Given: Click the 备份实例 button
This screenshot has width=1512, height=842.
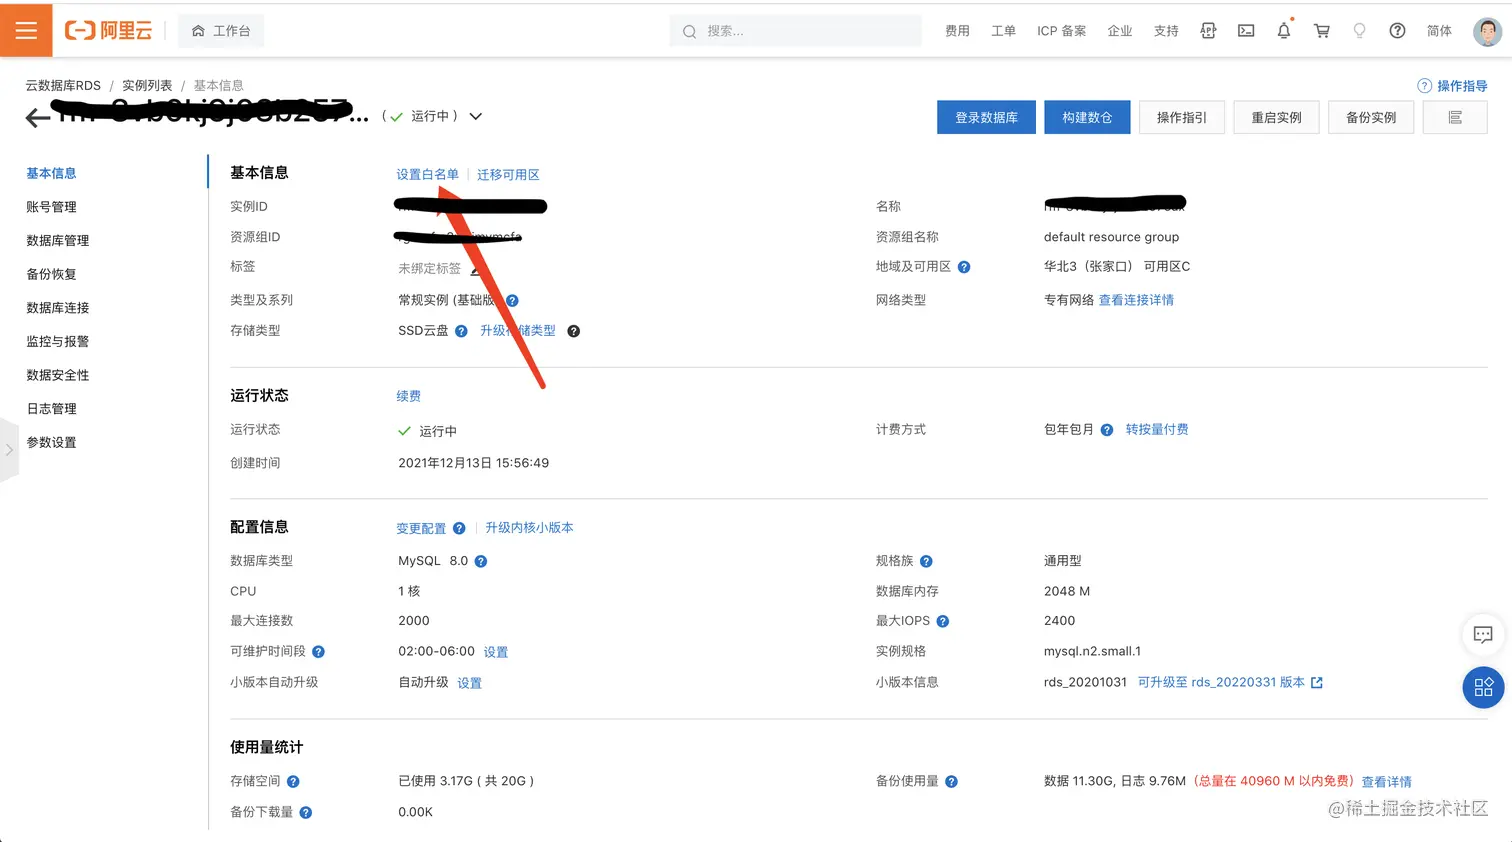Looking at the screenshot, I should (x=1370, y=117).
